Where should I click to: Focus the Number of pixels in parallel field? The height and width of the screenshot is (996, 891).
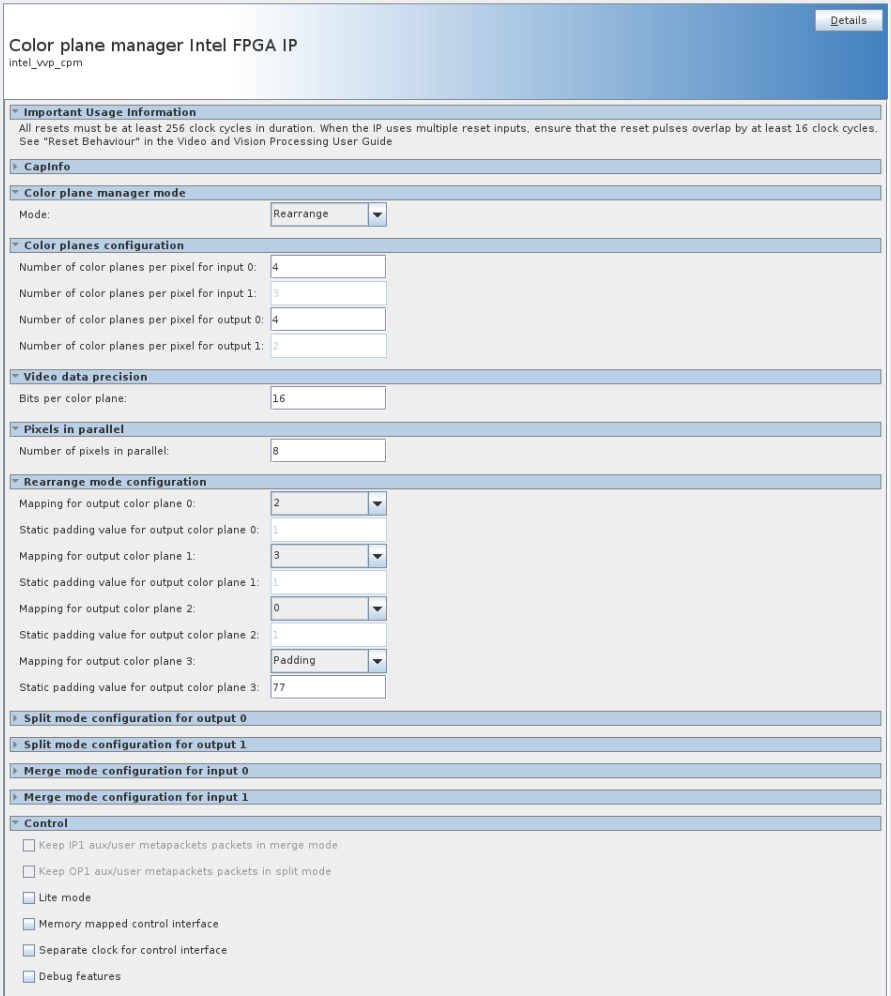[x=328, y=451]
